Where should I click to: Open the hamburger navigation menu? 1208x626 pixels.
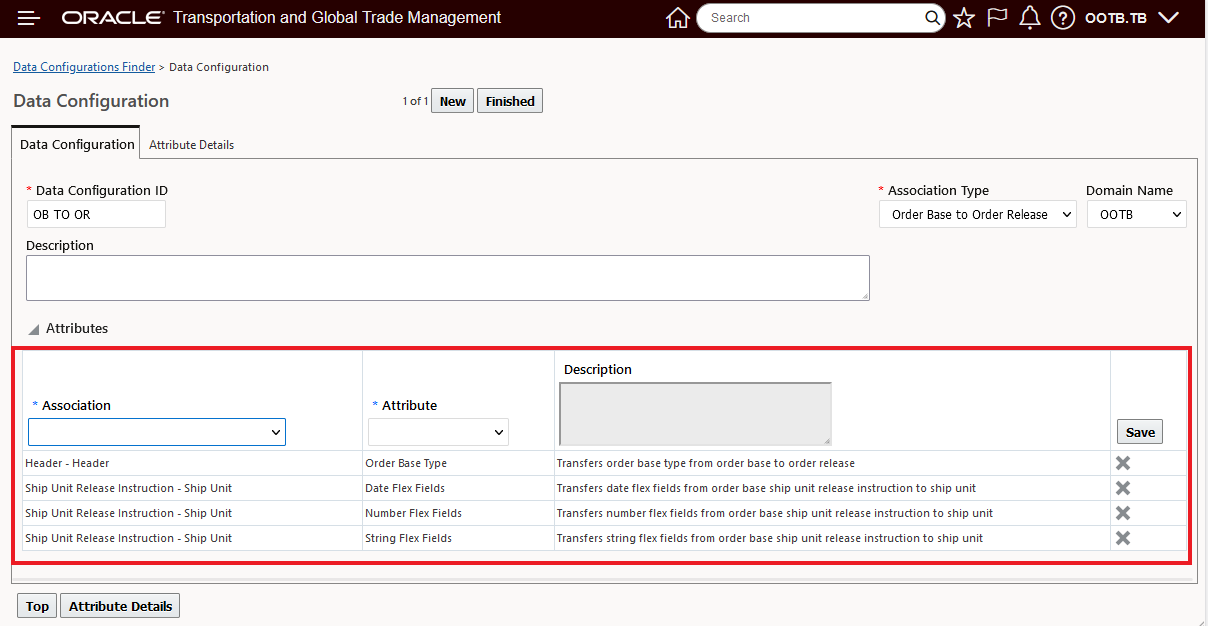click(29, 18)
